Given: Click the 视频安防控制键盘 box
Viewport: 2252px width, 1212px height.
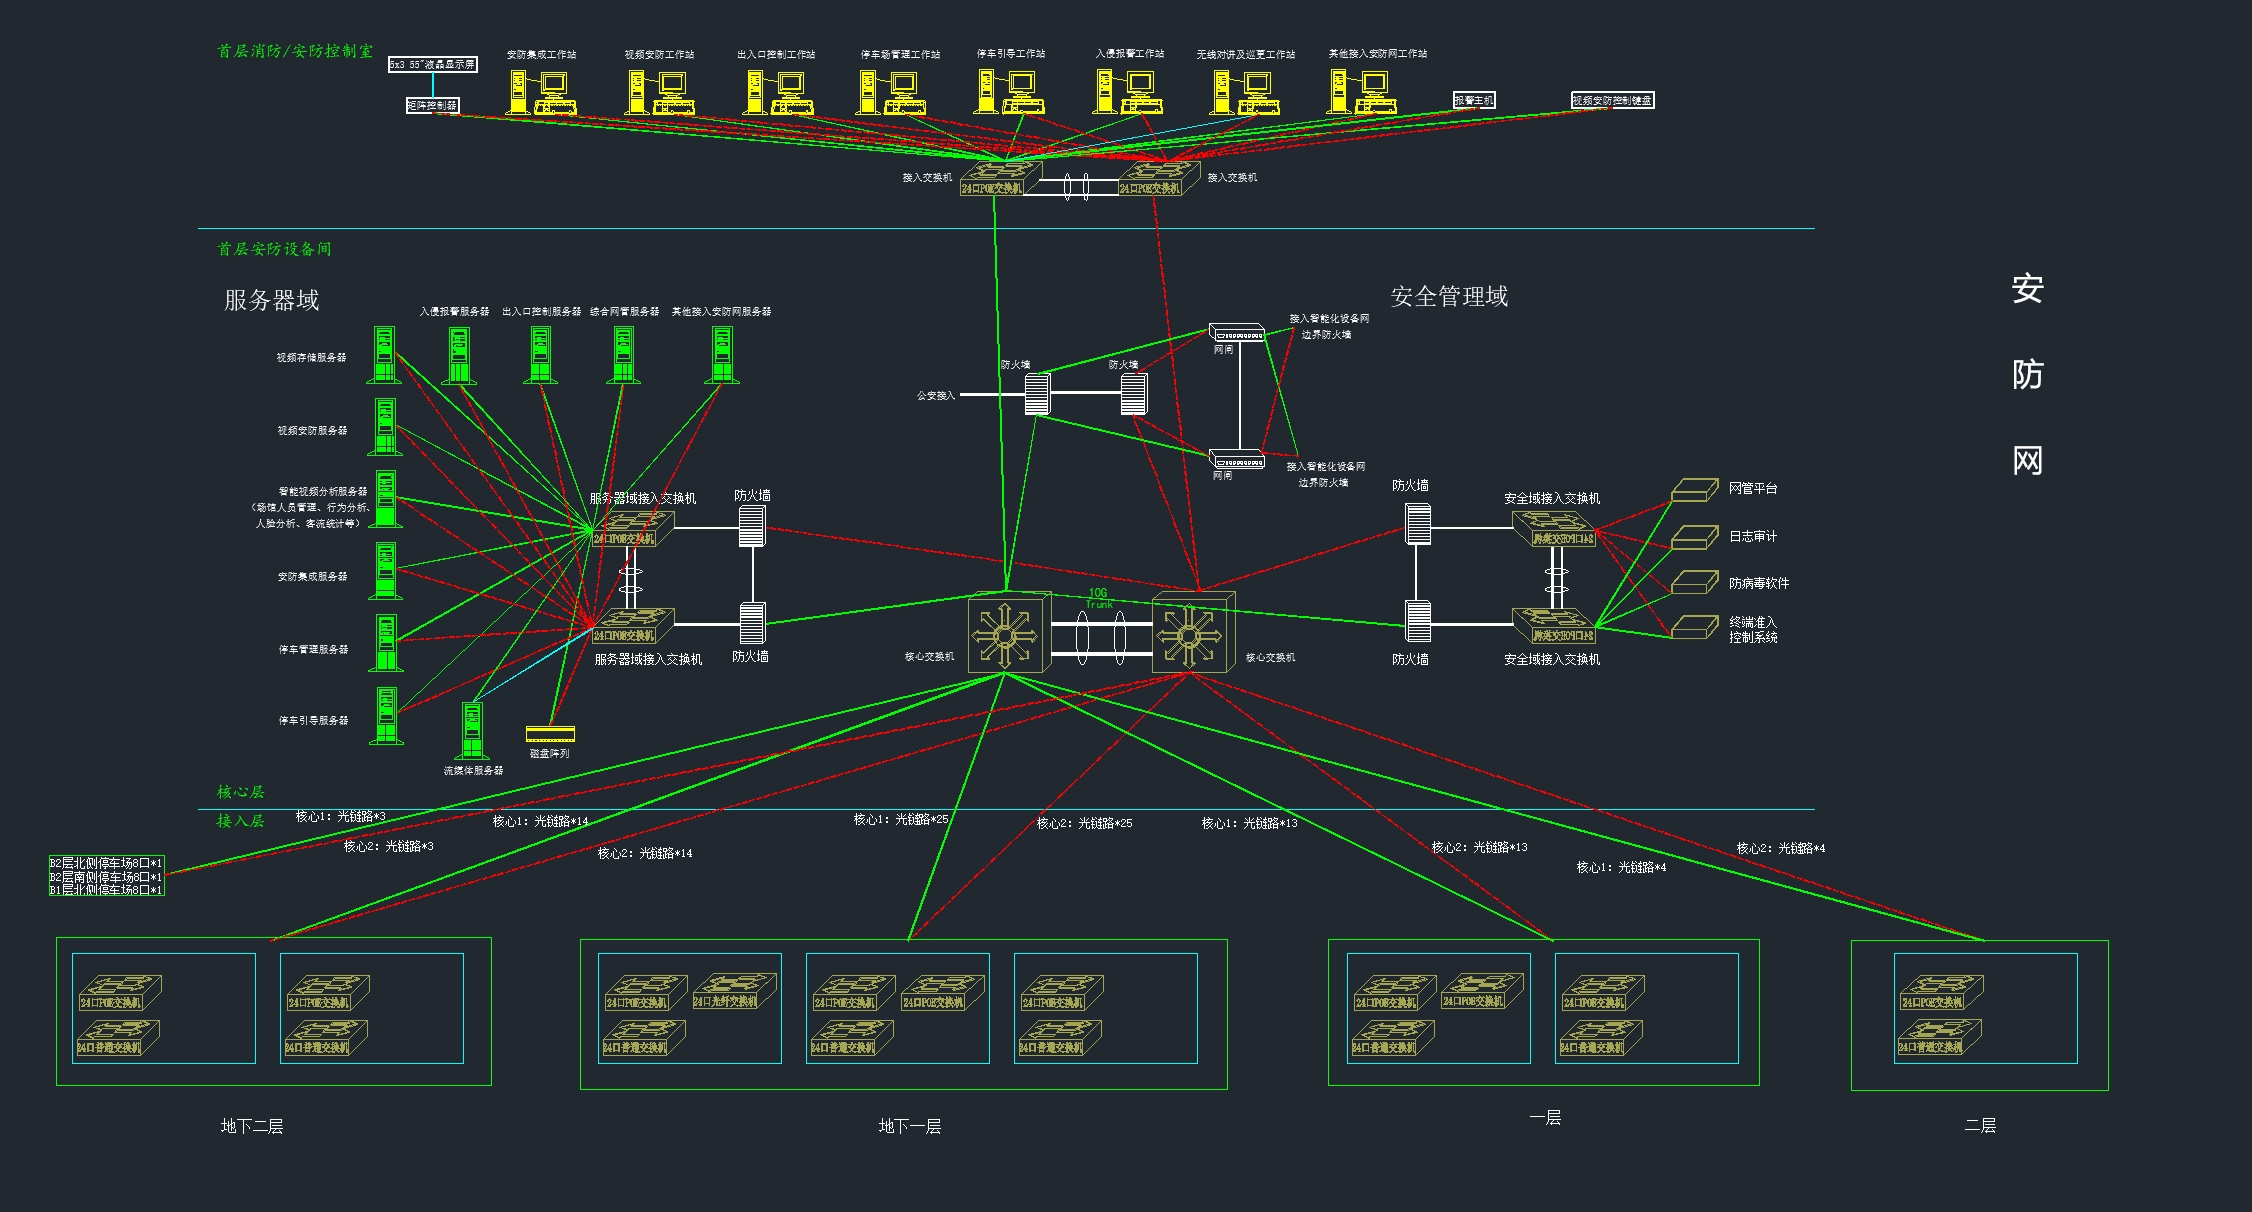Looking at the screenshot, I should pyautogui.click(x=1611, y=100).
